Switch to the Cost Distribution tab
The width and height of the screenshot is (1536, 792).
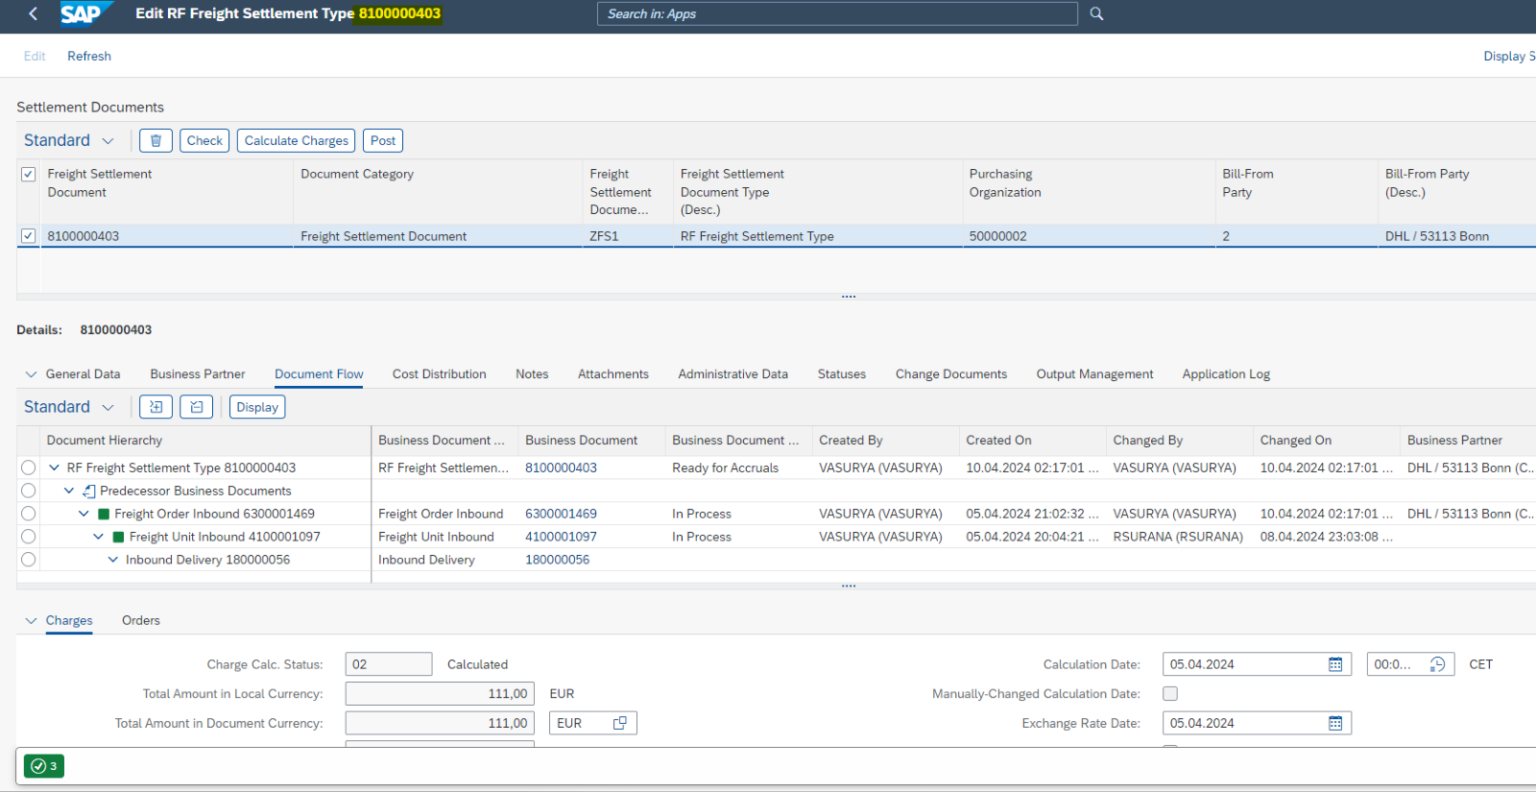click(x=439, y=373)
